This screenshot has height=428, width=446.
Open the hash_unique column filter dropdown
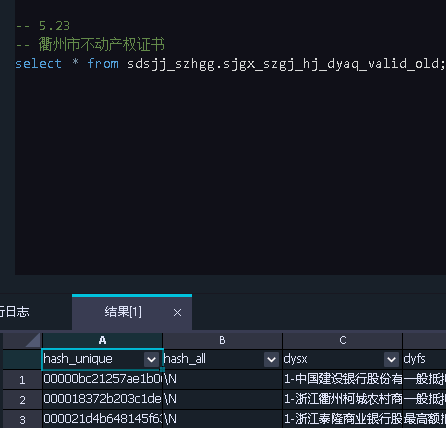pyautogui.click(x=151, y=360)
